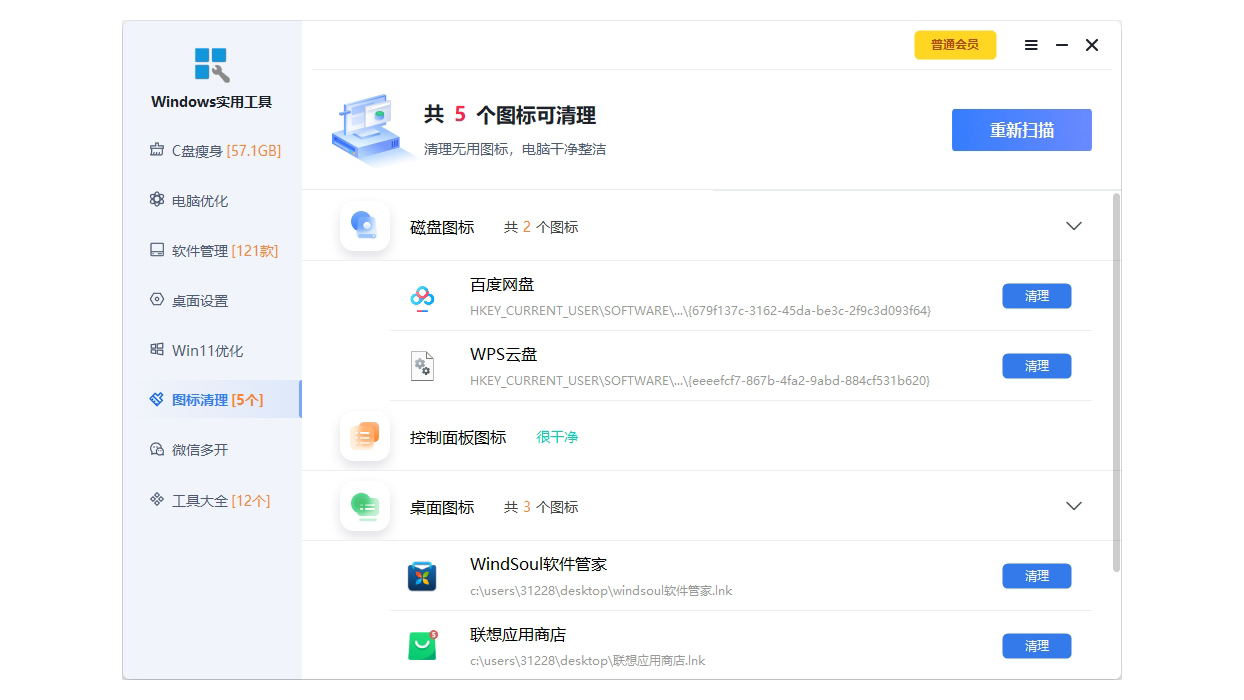Screen dimensions: 1244x700
Task: Click the 磁盘图标 category icon
Action: pyautogui.click(x=364, y=227)
